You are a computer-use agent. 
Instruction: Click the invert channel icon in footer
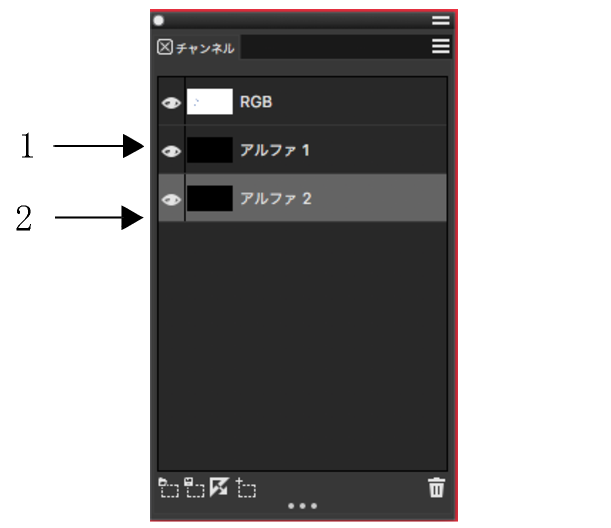[219, 487]
